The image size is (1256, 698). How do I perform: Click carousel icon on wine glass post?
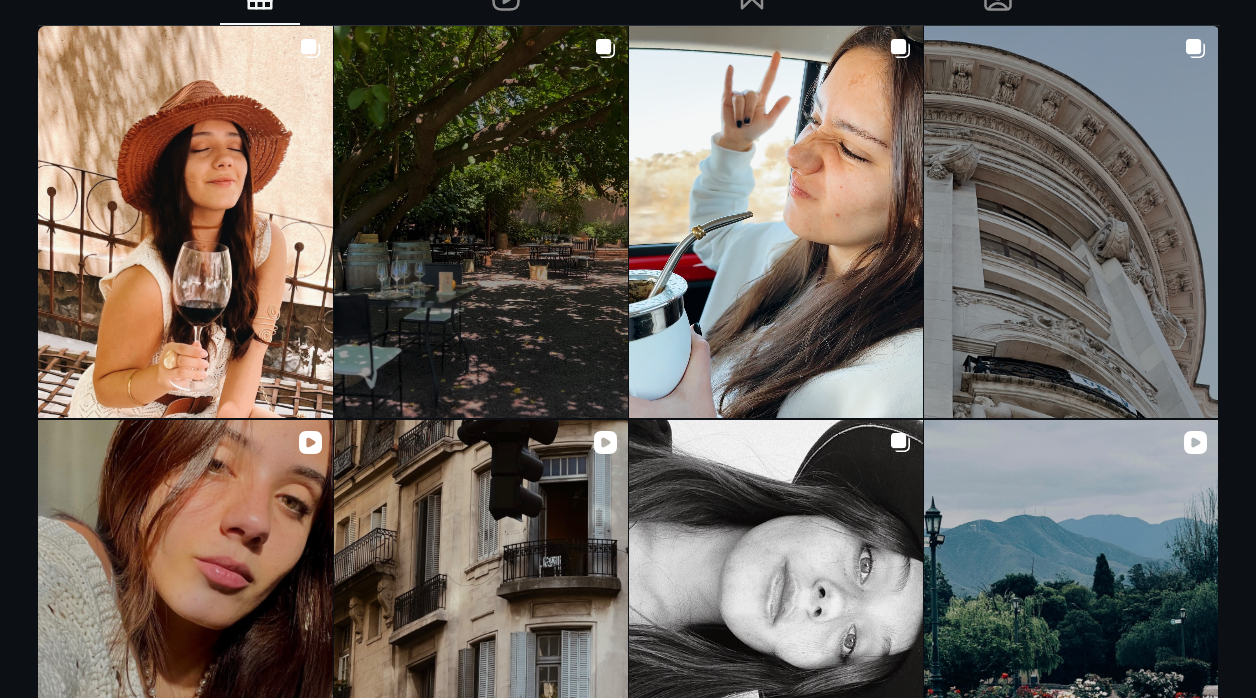(310, 48)
